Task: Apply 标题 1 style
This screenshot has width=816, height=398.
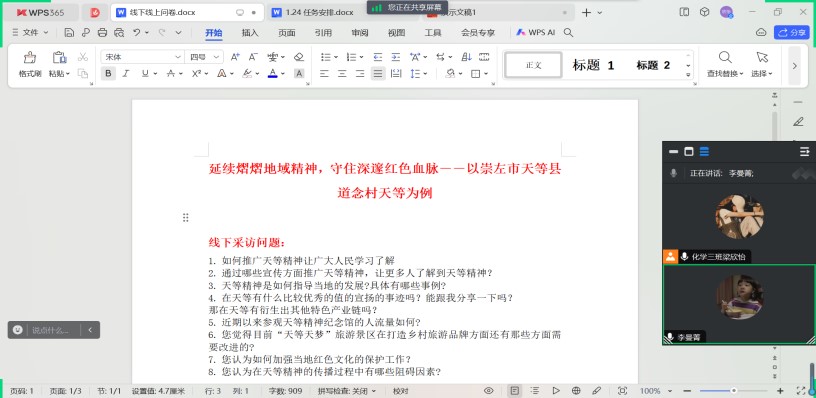Action: [x=593, y=65]
